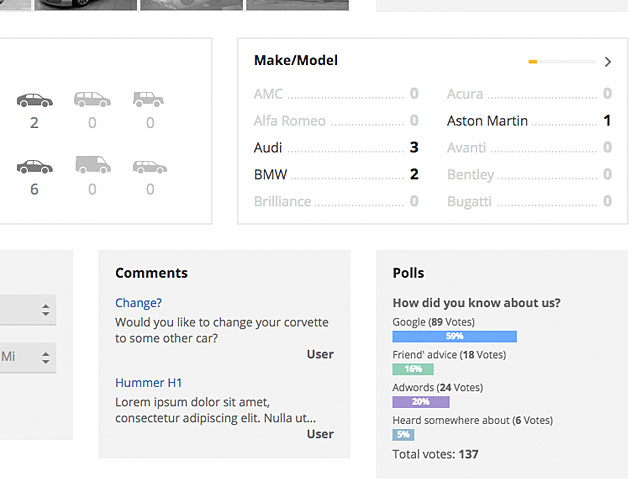The width and height of the screenshot is (640, 480).
Task: Click the Make/Model pagination progress bar
Action: [x=562, y=62]
